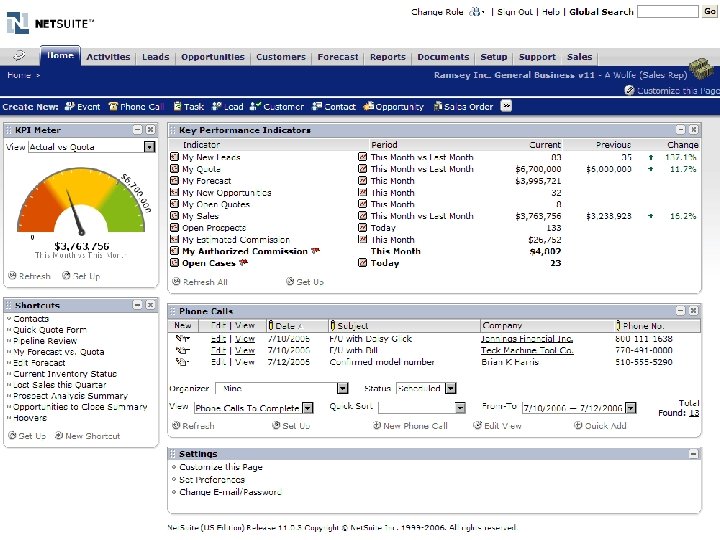
Task: Click the recent records icon left of Home tab
Action: tap(19, 56)
